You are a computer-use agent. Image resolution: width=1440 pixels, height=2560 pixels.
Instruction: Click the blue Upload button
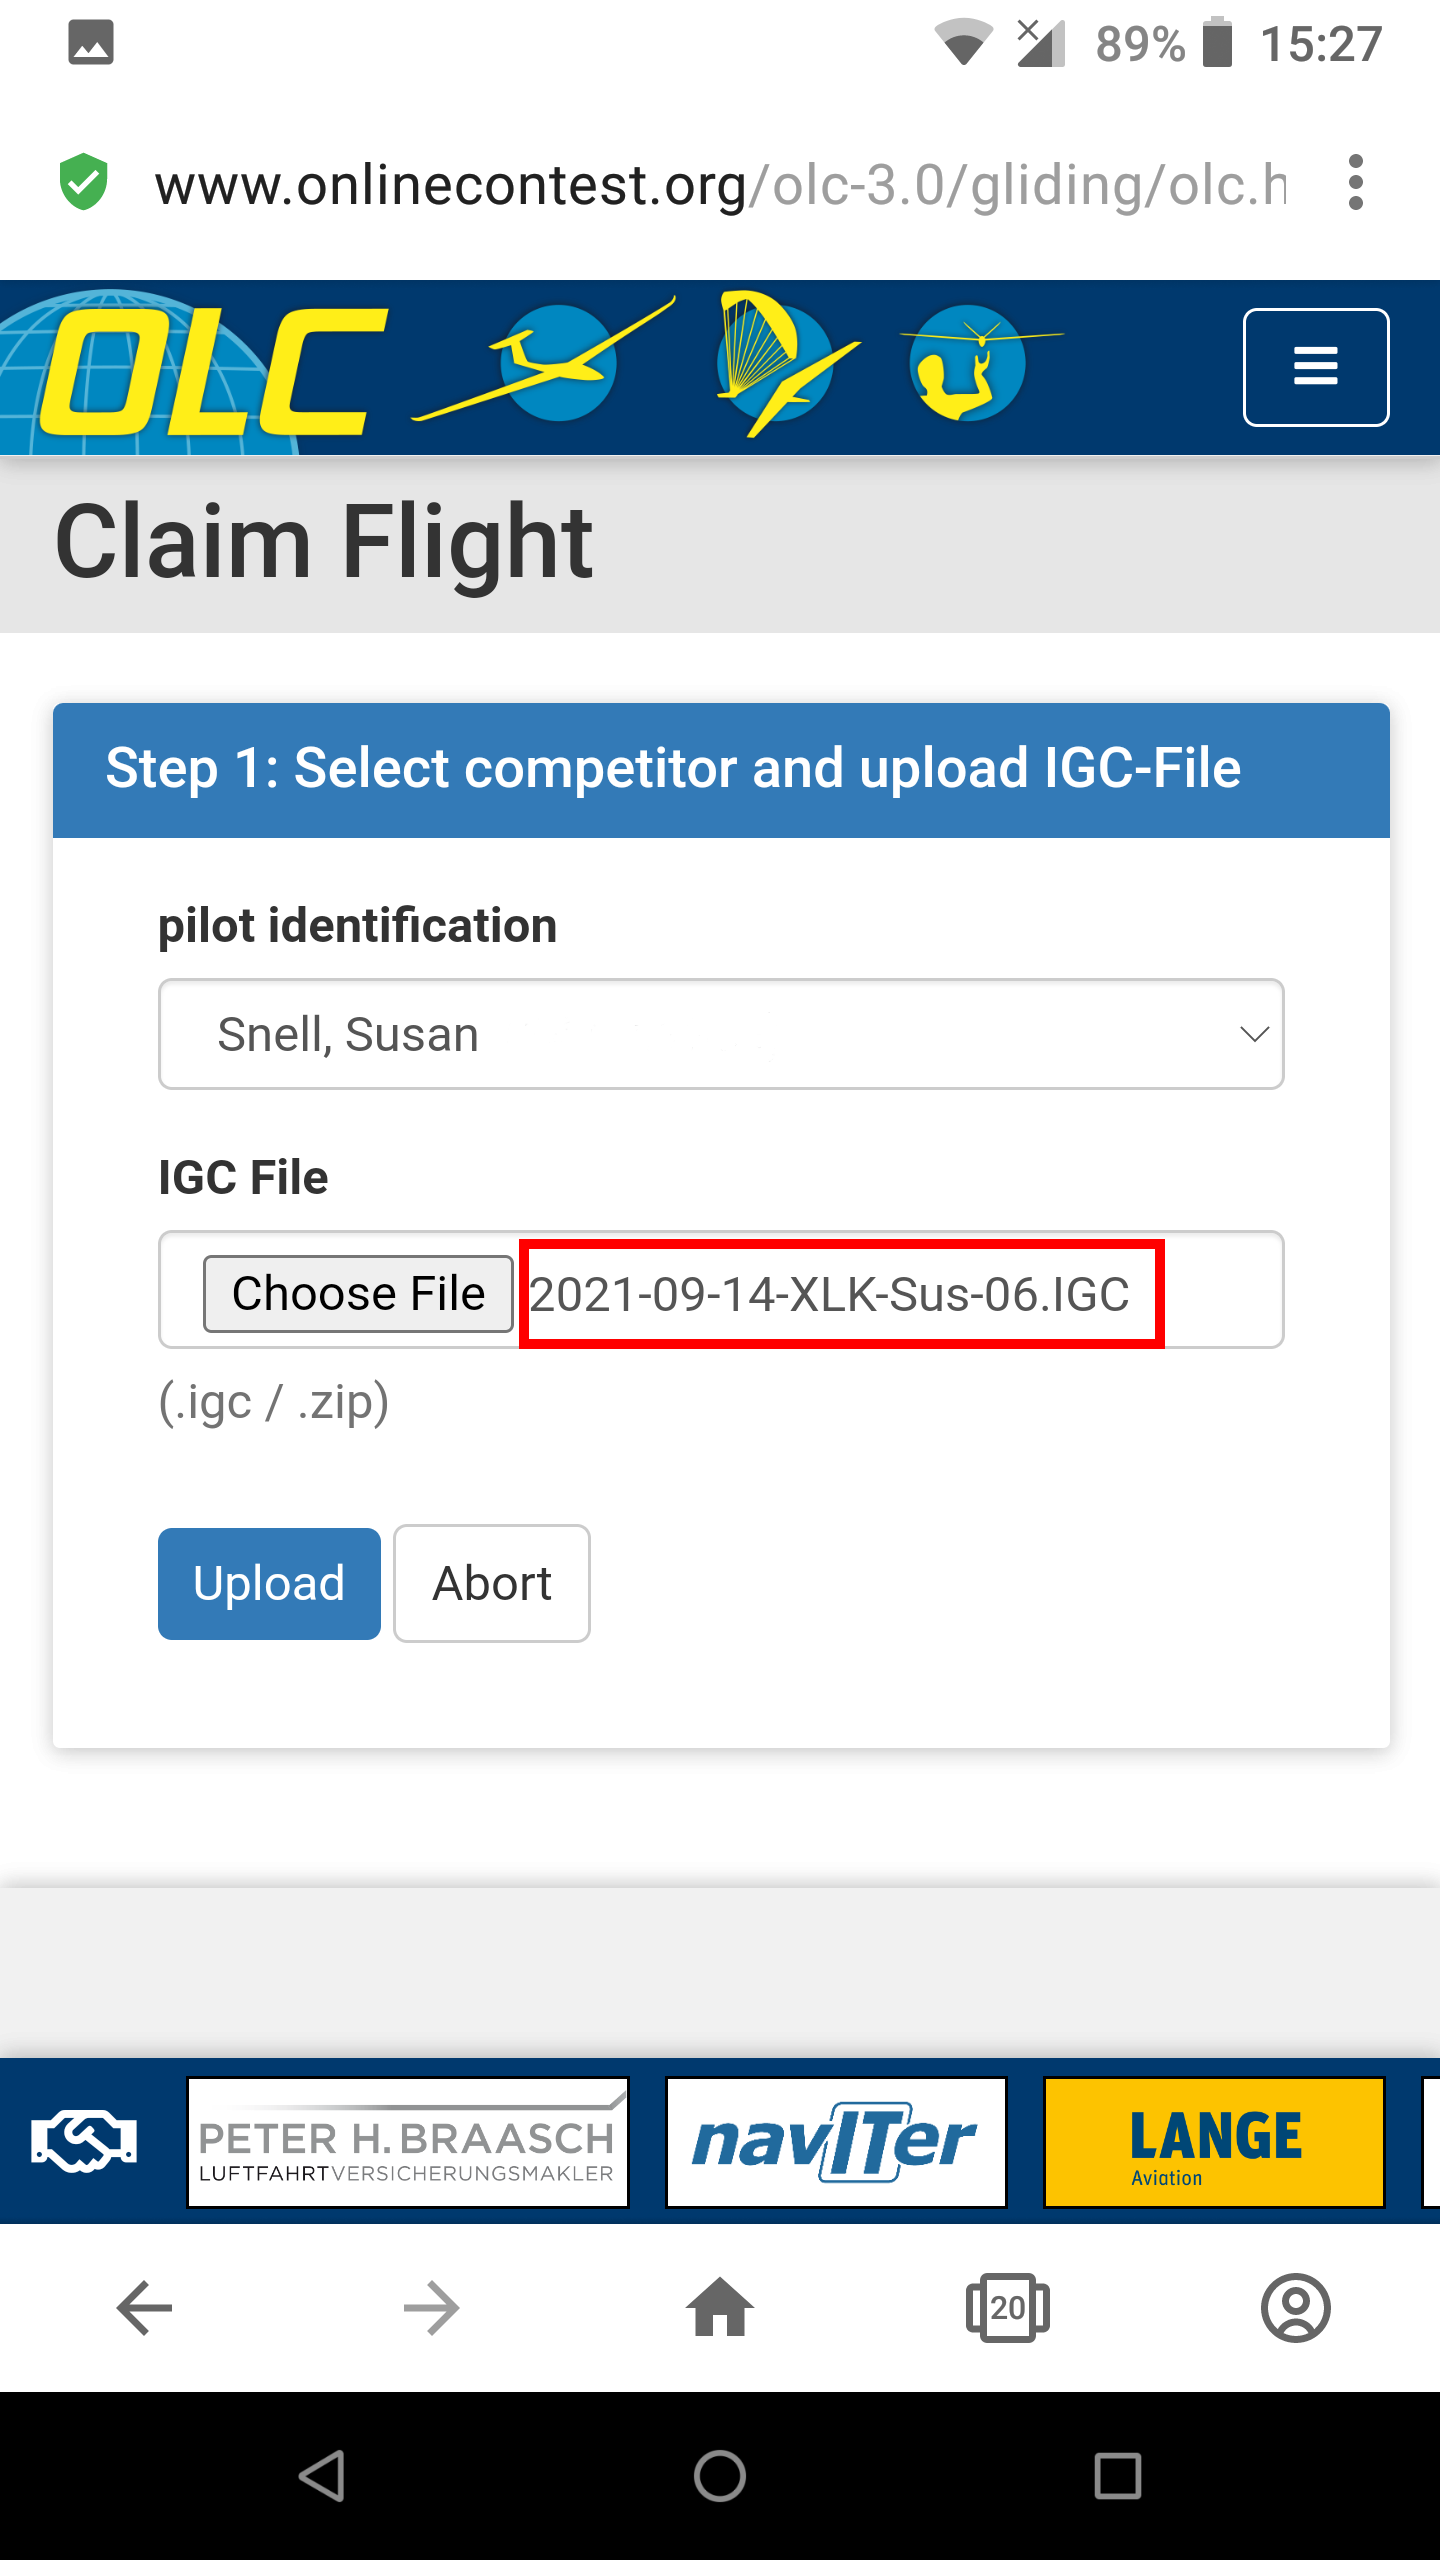pos(269,1583)
